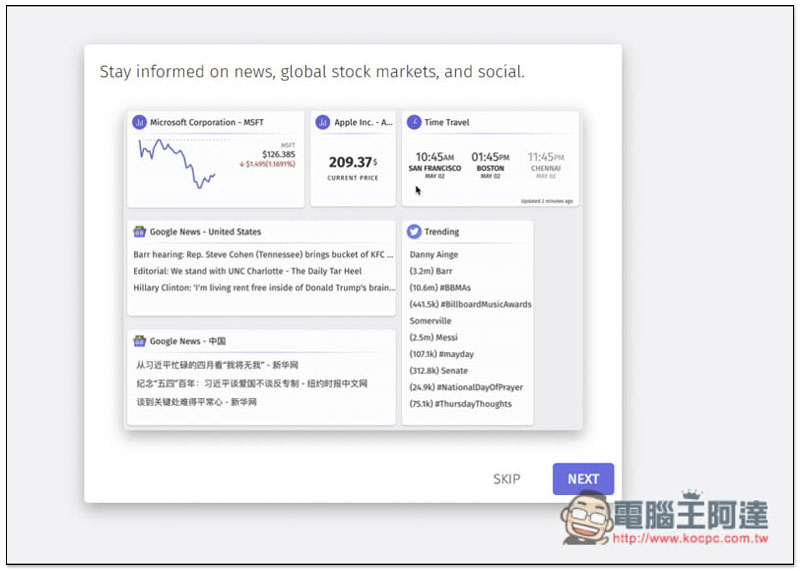Click the Microsoft Corporation stock chart icon
The width and height of the screenshot is (800, 571).
139,122
